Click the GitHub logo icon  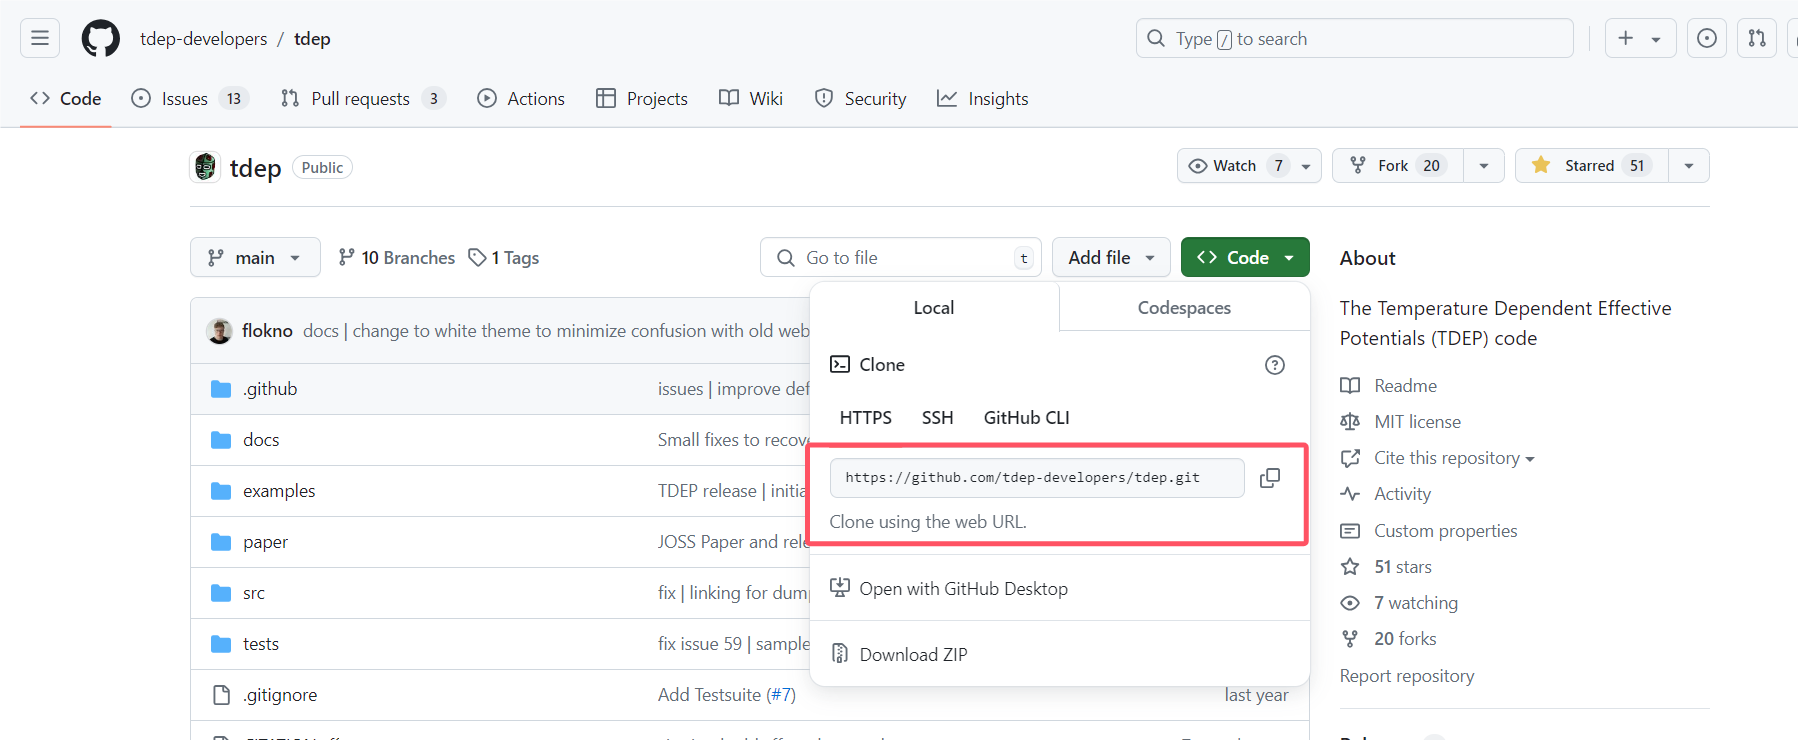[100, 39]
